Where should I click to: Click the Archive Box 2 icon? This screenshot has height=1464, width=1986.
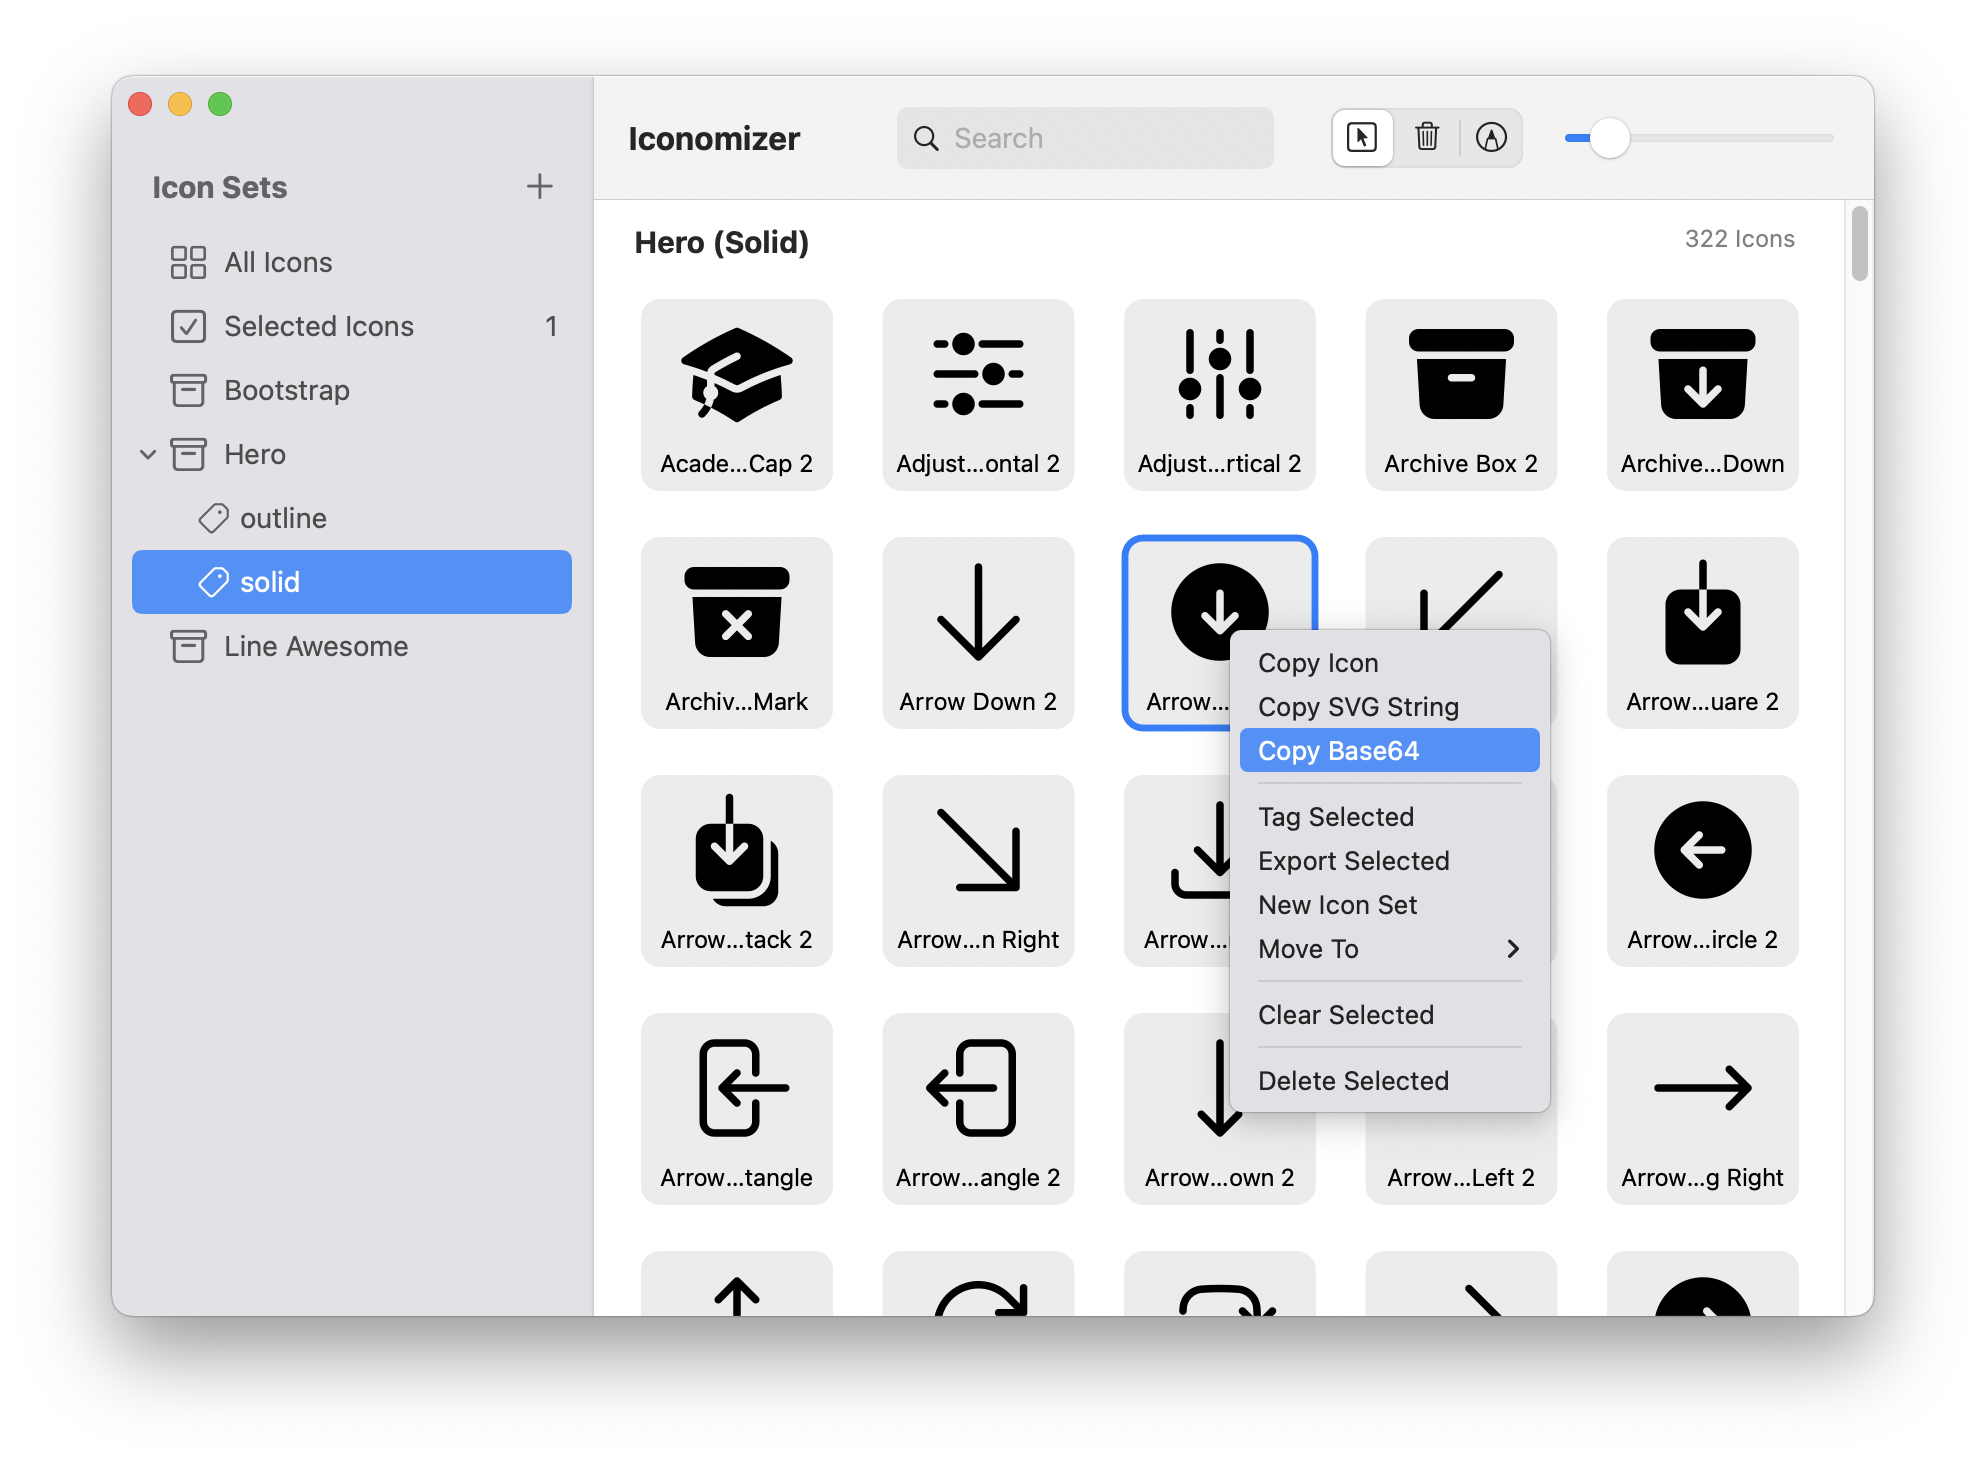(x=1460, y=390)
